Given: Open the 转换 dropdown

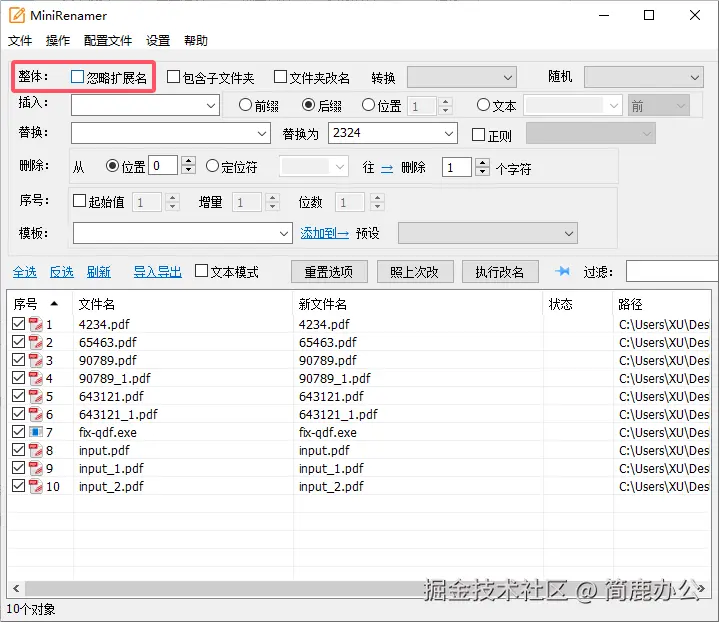Looking at the screenshot, I should tap(462, 77).
